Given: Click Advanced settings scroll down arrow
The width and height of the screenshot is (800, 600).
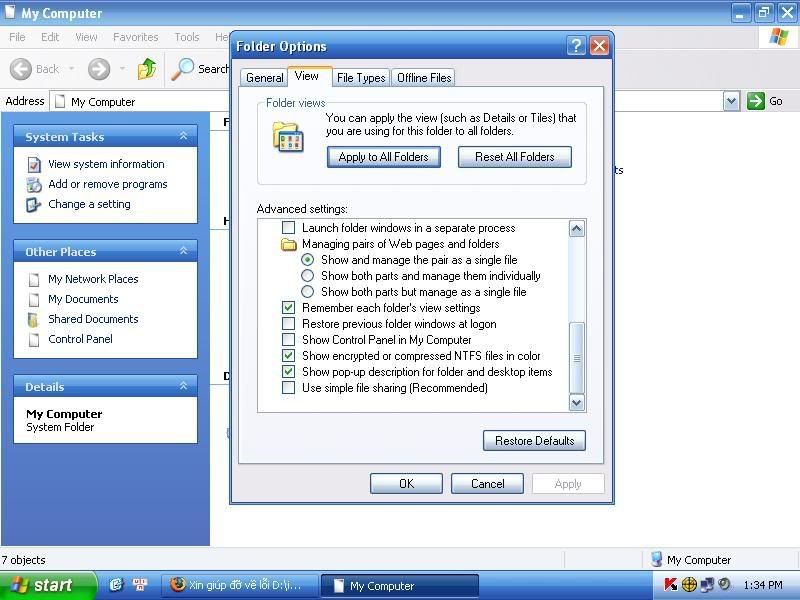Looking at the screenshot, I should (577, 403).
